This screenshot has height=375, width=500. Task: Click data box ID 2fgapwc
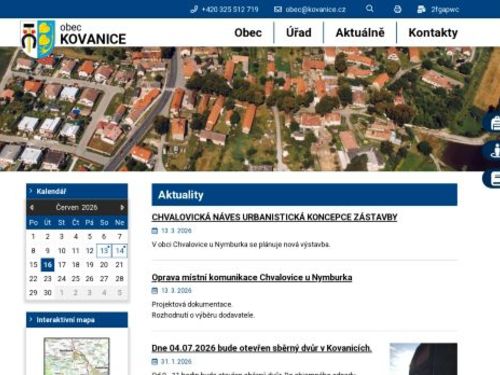(x=445, y=9)
